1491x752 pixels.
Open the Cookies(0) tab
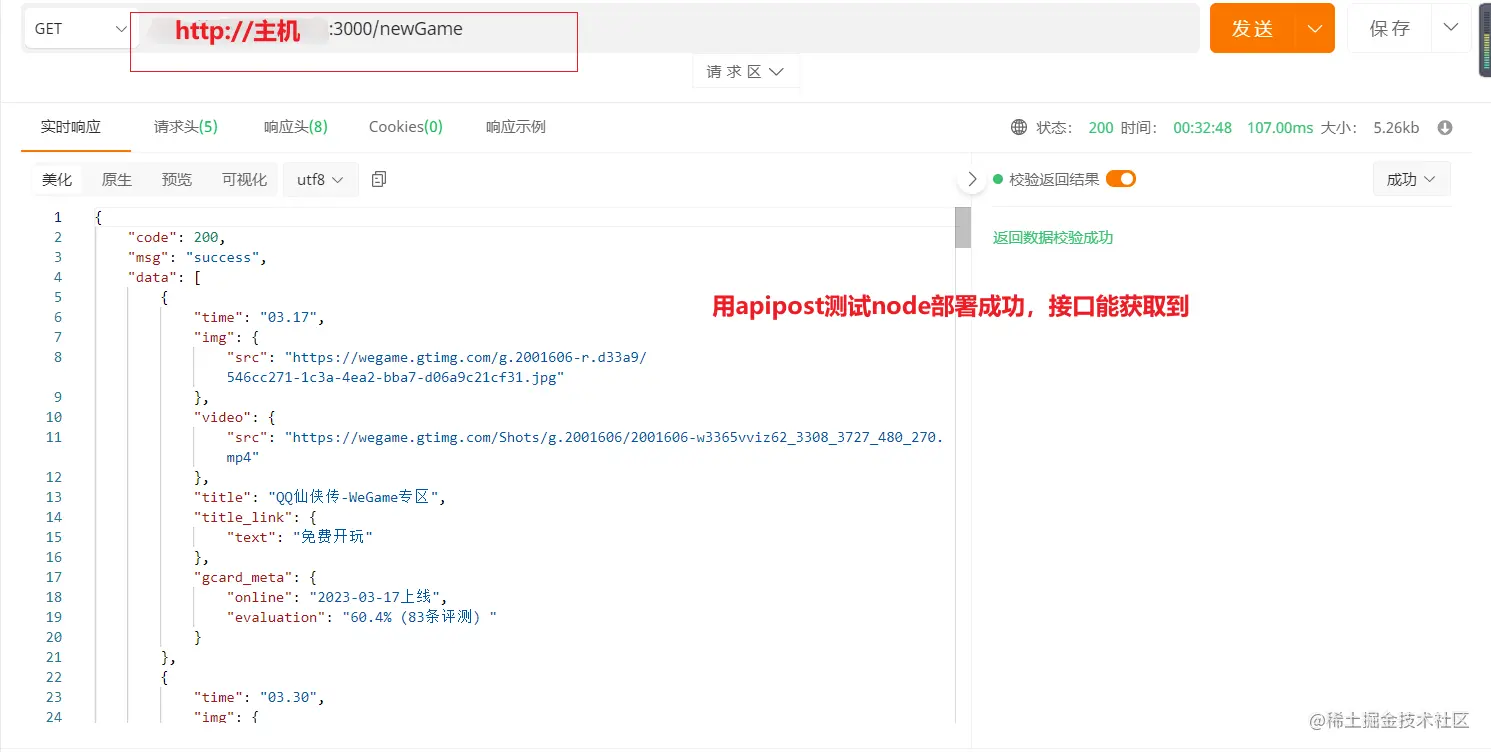406,127
